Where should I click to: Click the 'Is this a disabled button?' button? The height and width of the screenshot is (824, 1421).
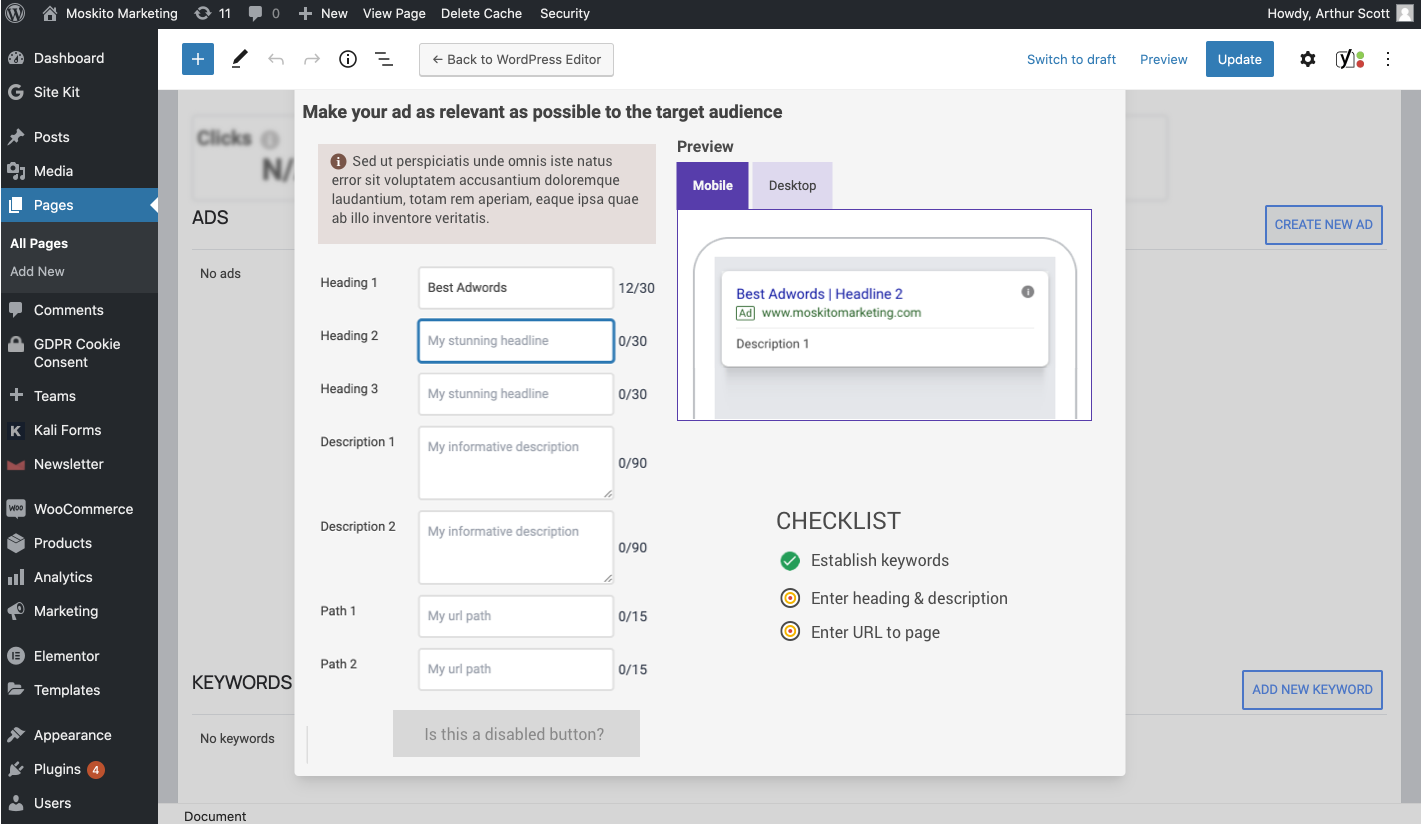click(x=516, y=734)
